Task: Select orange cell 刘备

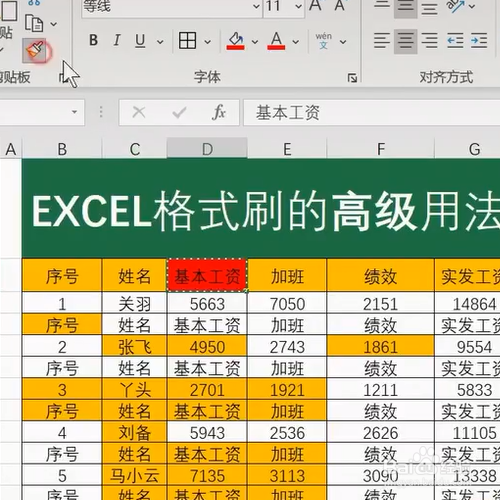Action: pos(134,432)
